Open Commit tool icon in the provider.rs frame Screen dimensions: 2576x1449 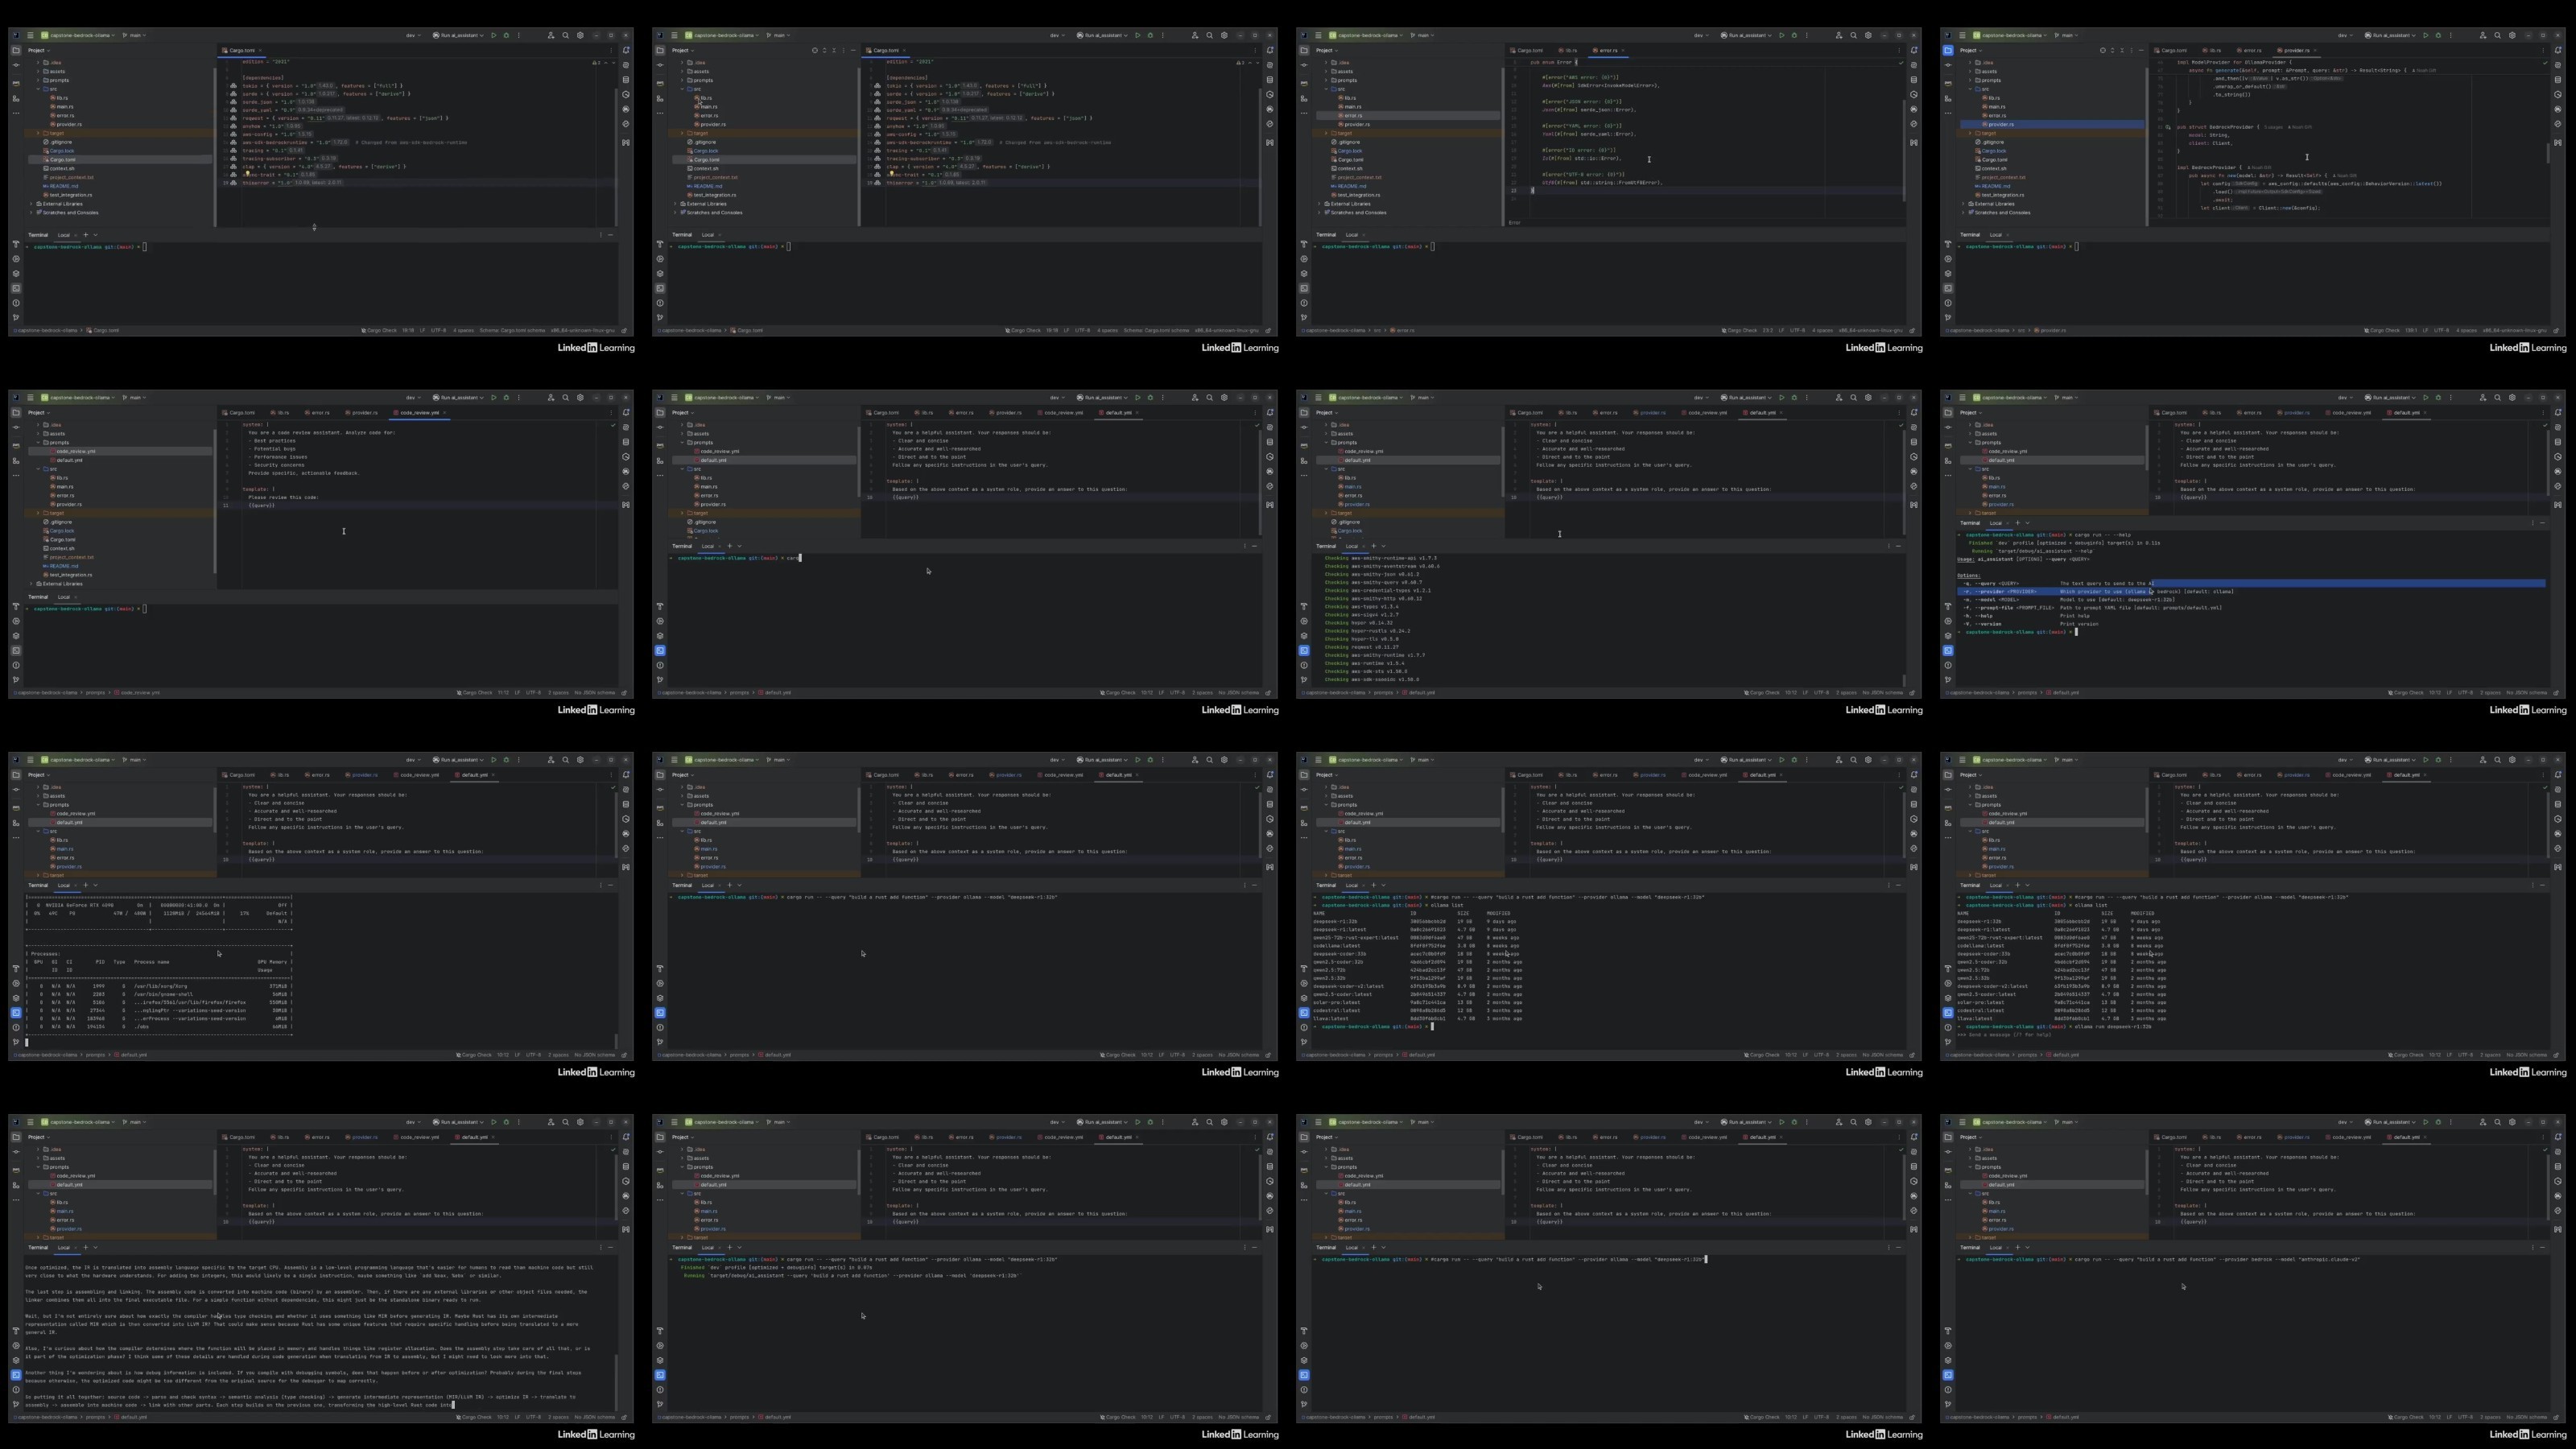point(1948,64)
